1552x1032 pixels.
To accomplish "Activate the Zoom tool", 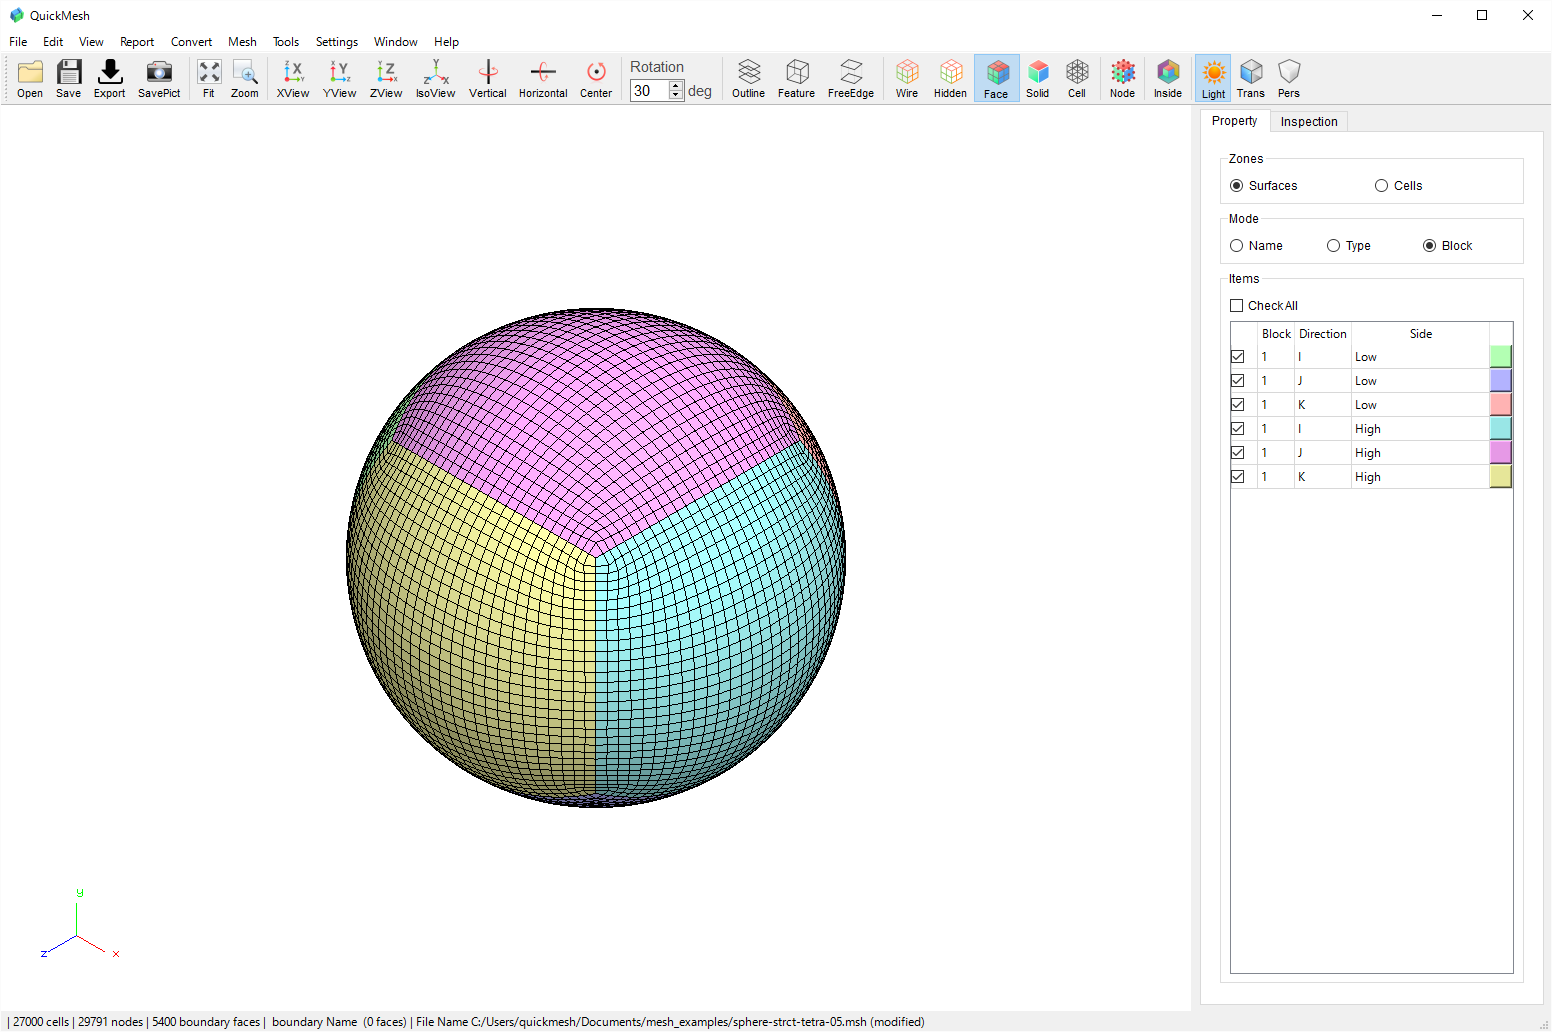I will pyautogui.click(x=245, y=78).
